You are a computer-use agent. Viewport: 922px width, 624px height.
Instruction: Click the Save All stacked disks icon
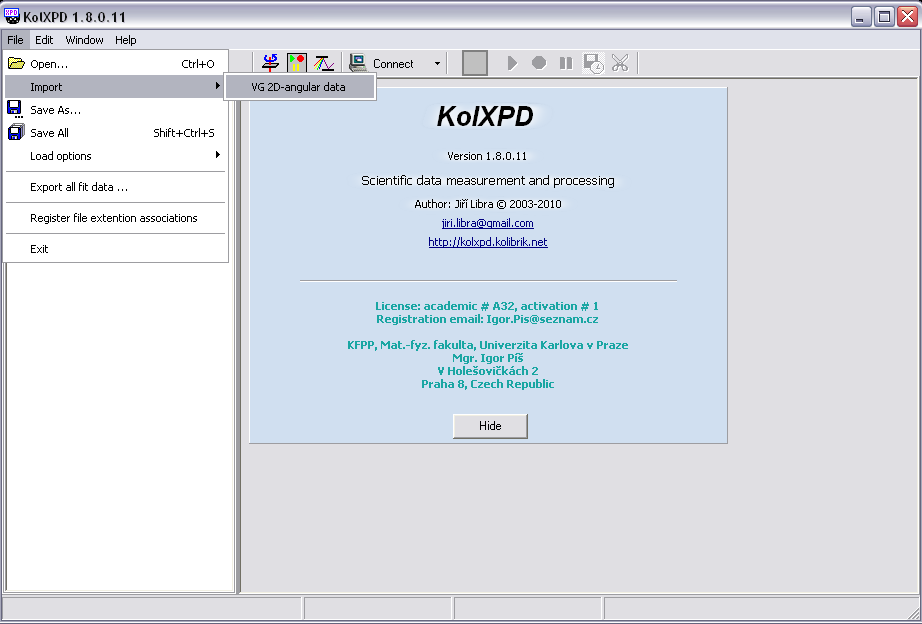(x=16, y=132)
